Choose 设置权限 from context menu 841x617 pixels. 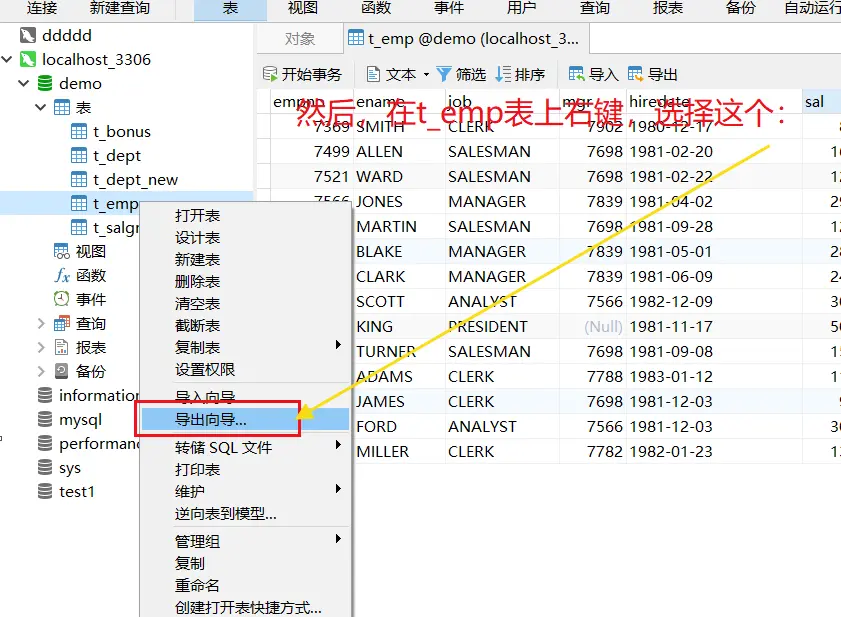pos(205,370)
